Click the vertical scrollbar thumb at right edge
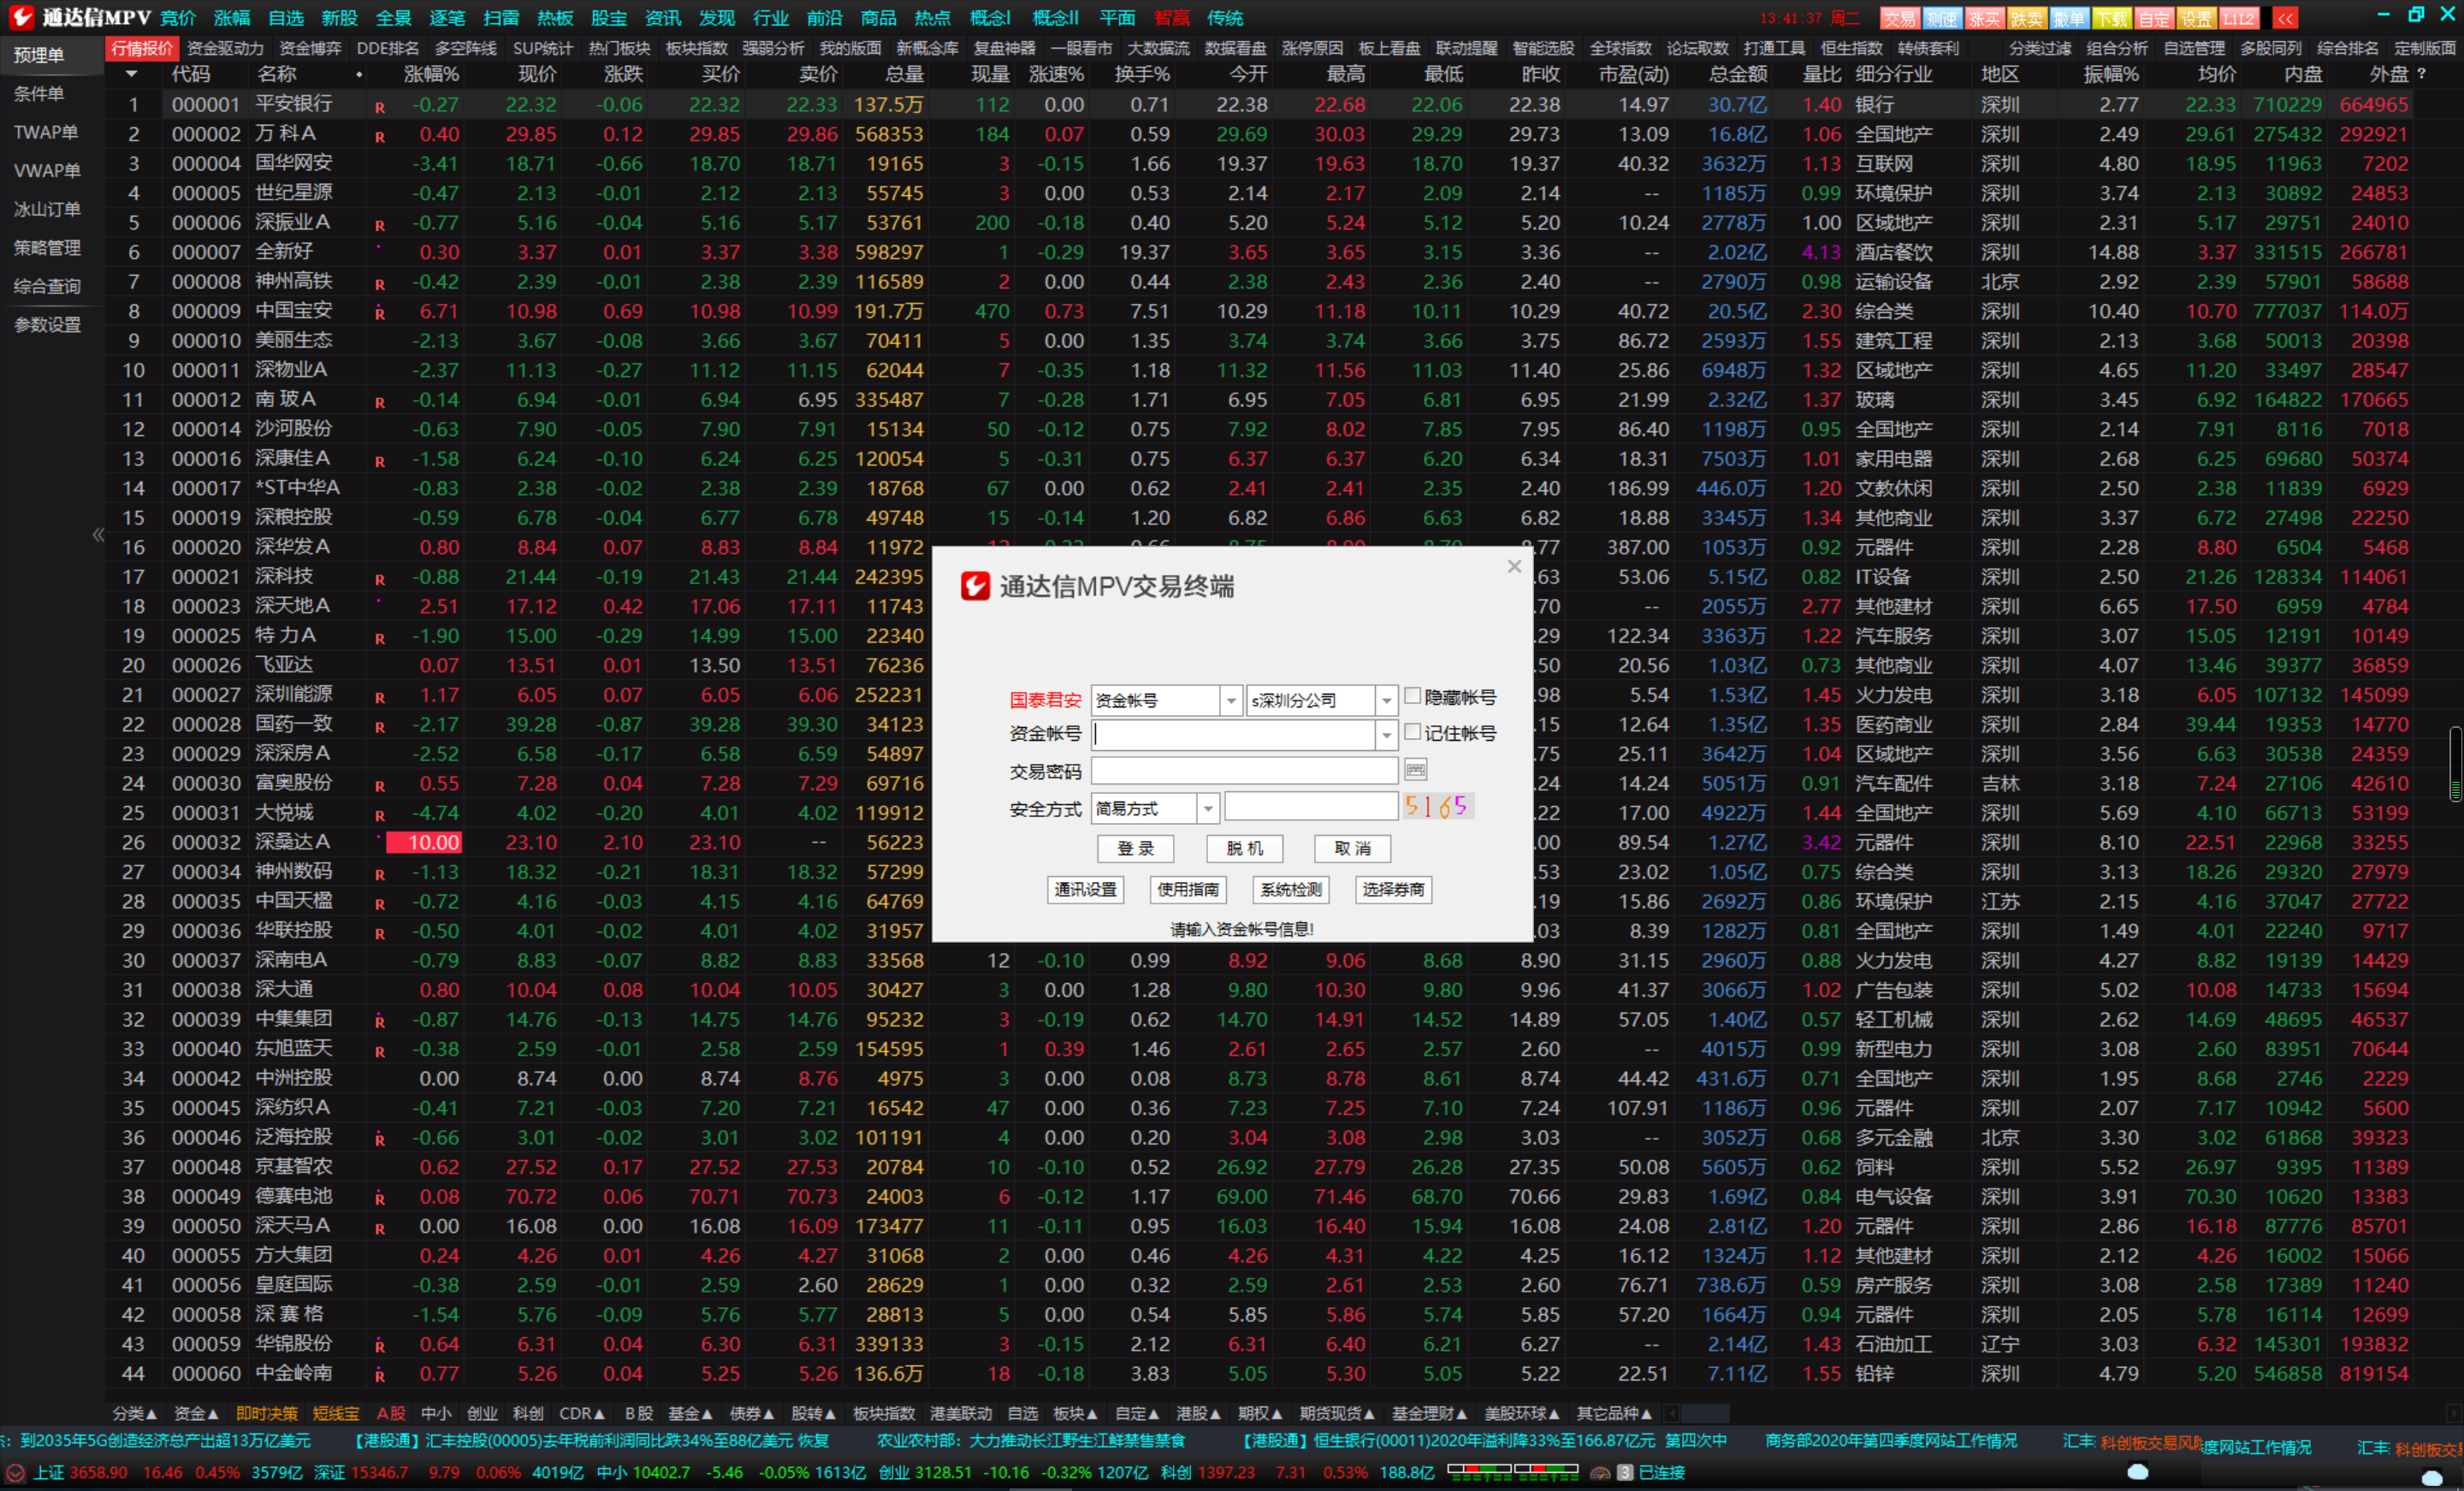 (2455, 764)
